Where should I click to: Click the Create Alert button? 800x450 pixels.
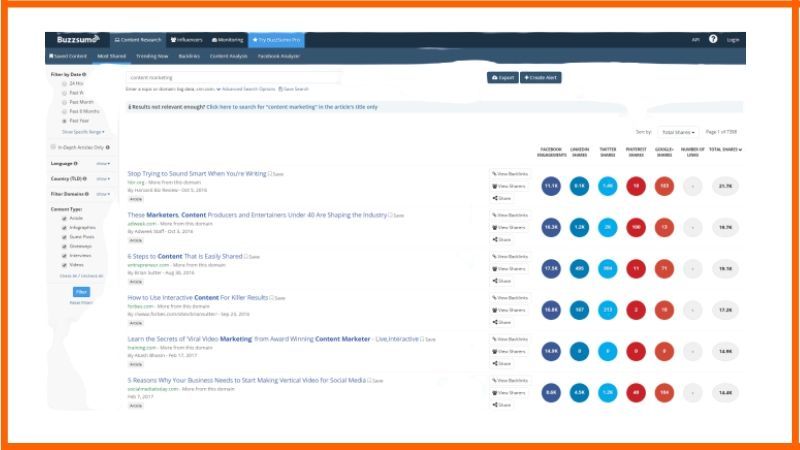[541, 78]
